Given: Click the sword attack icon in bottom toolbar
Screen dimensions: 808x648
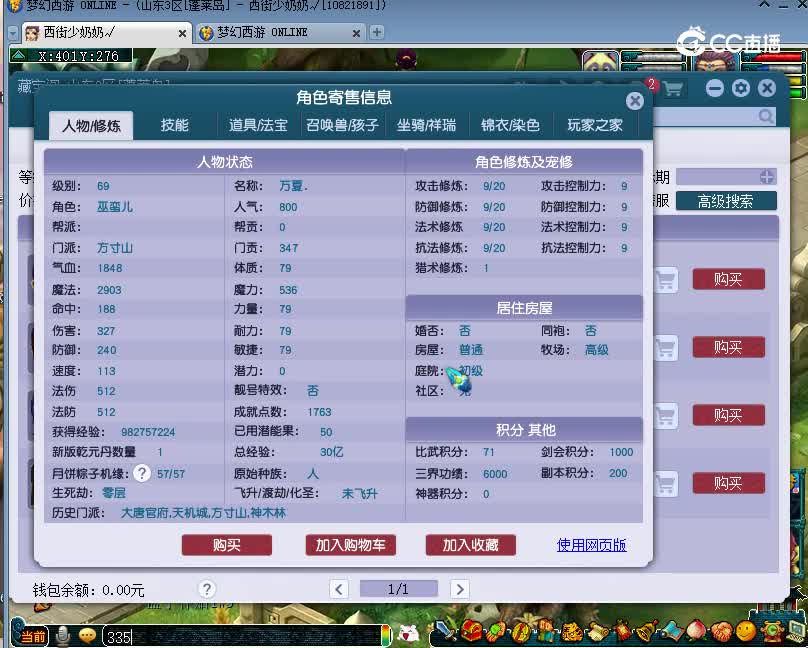Looking at the screenshot, I should coord(444,630).
